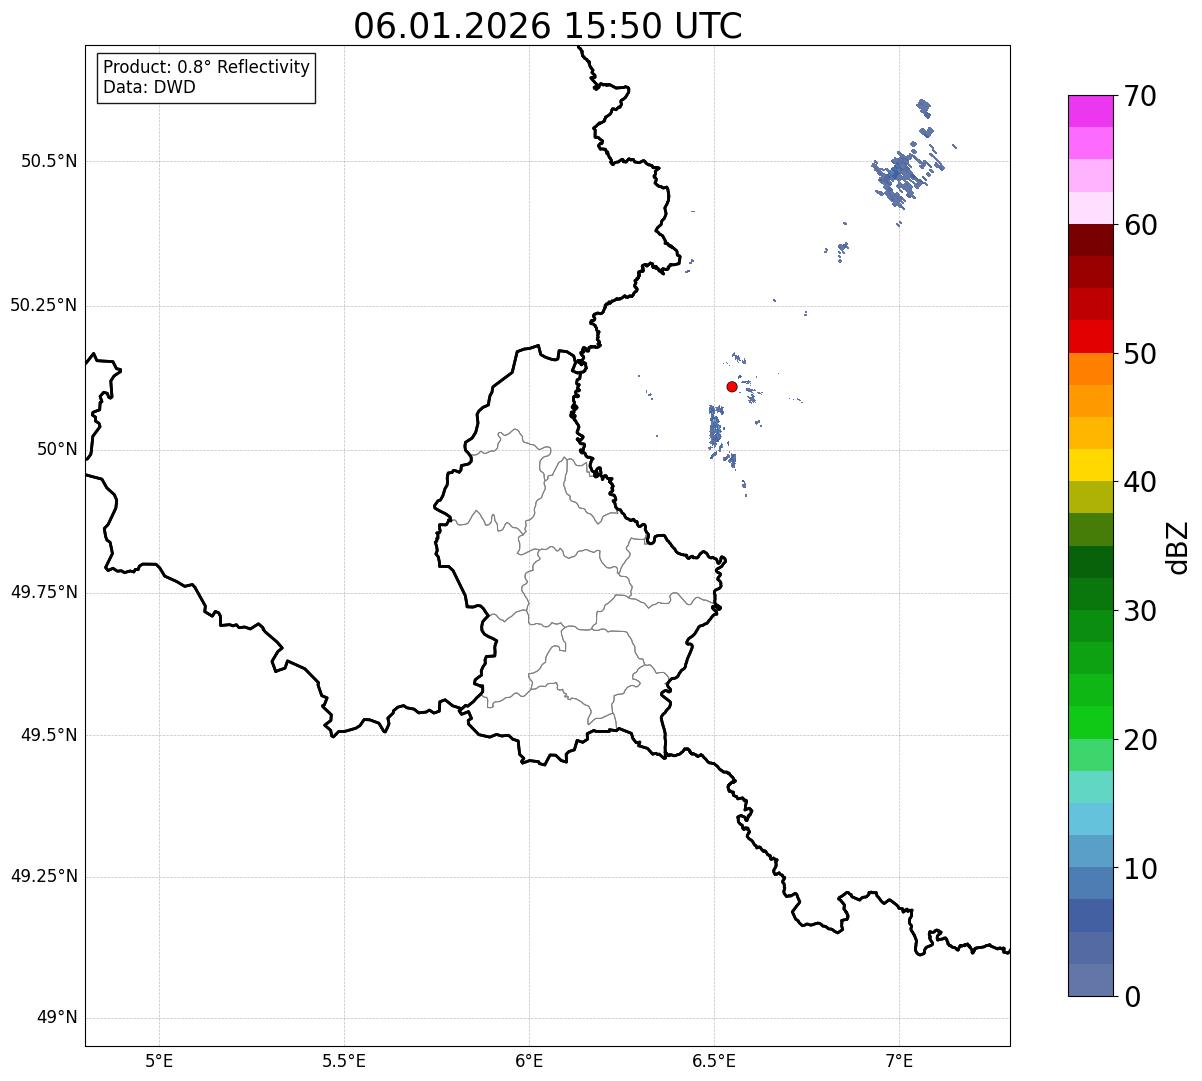Select the top magenta colorbar swatch
The width and height of the screenshot is (1202, 1081).
tap(1090, 111)
